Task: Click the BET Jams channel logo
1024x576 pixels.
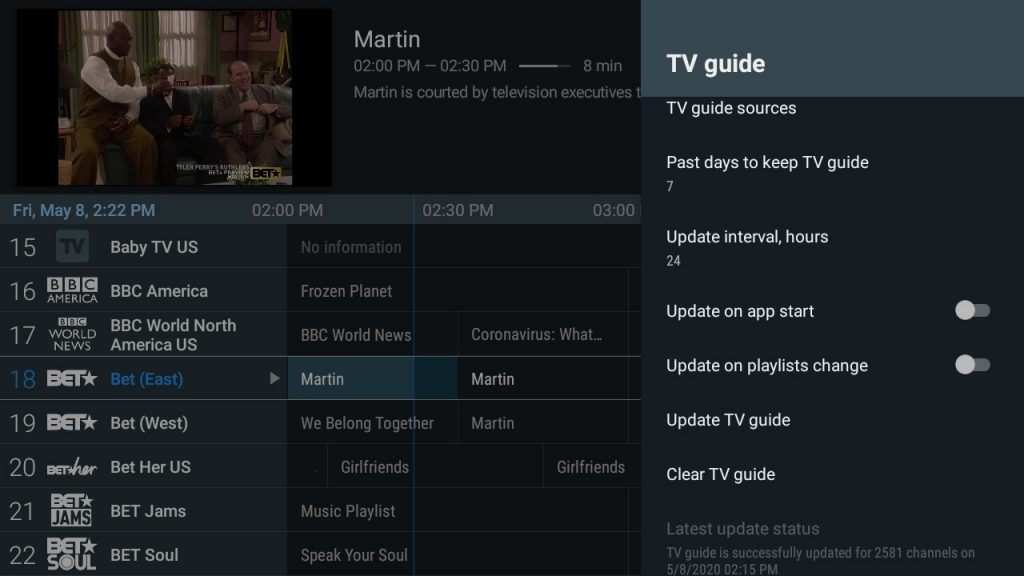Action: 72,510
